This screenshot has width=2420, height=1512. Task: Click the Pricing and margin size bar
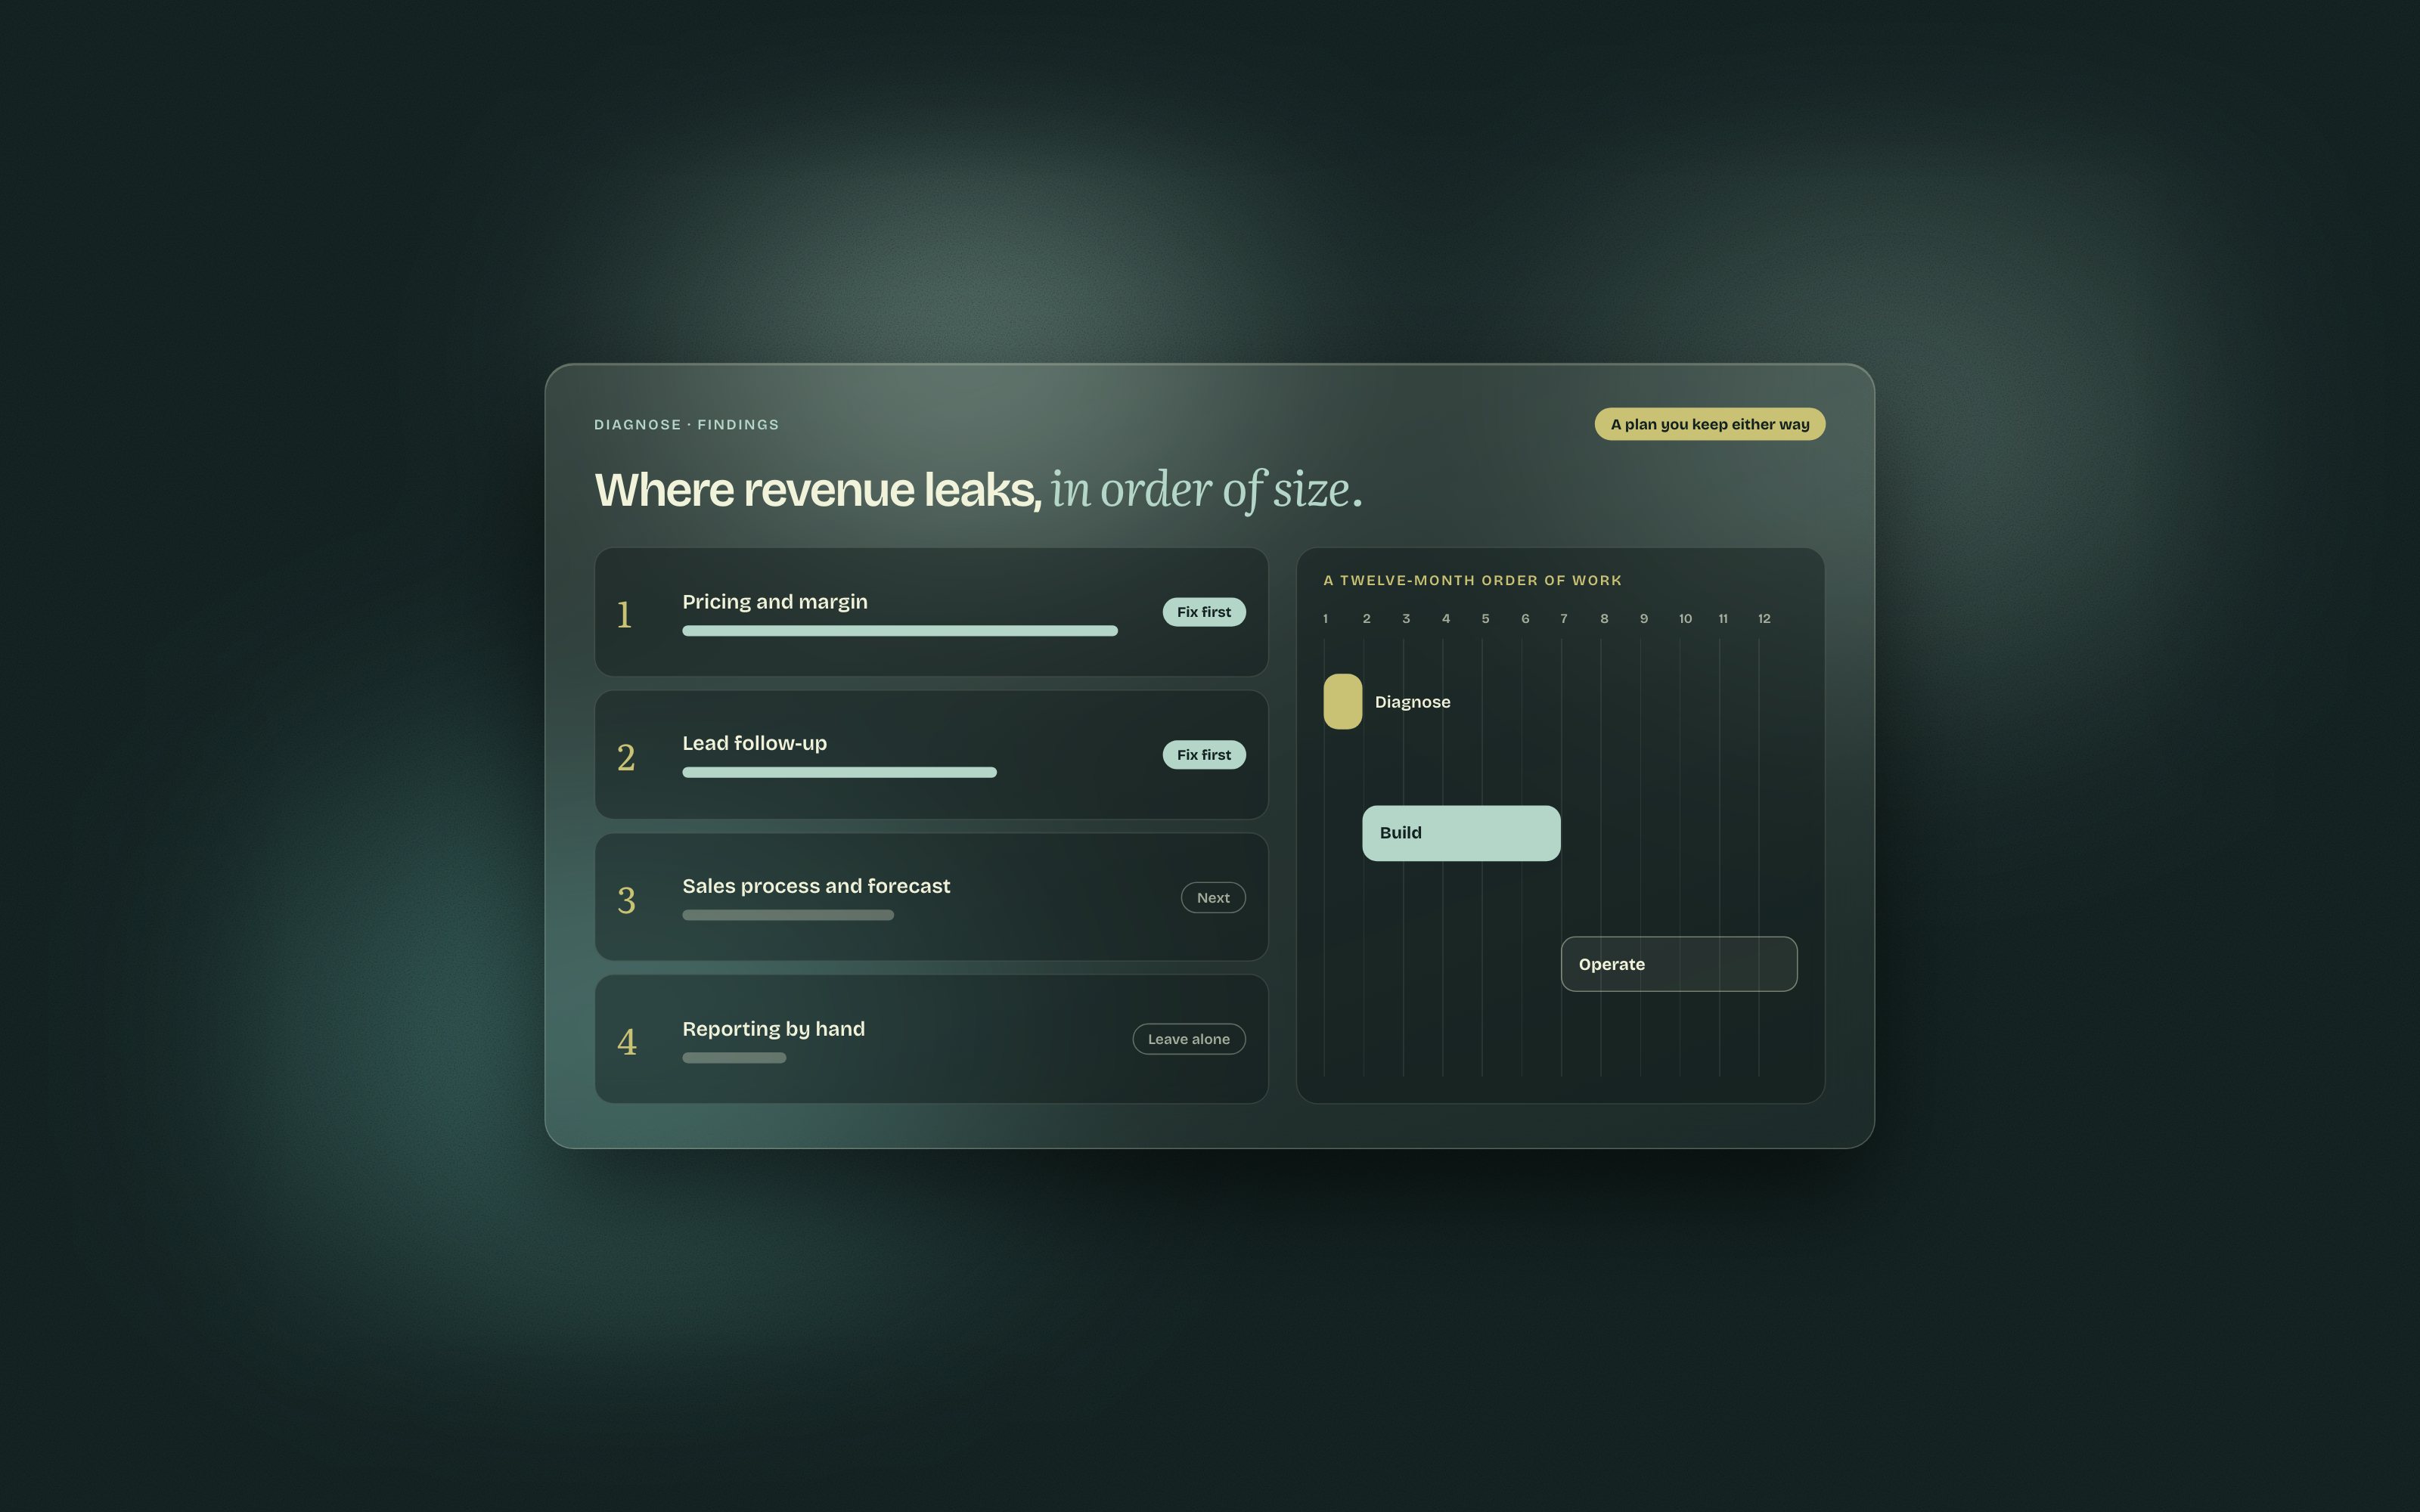(x=900, y=631)
